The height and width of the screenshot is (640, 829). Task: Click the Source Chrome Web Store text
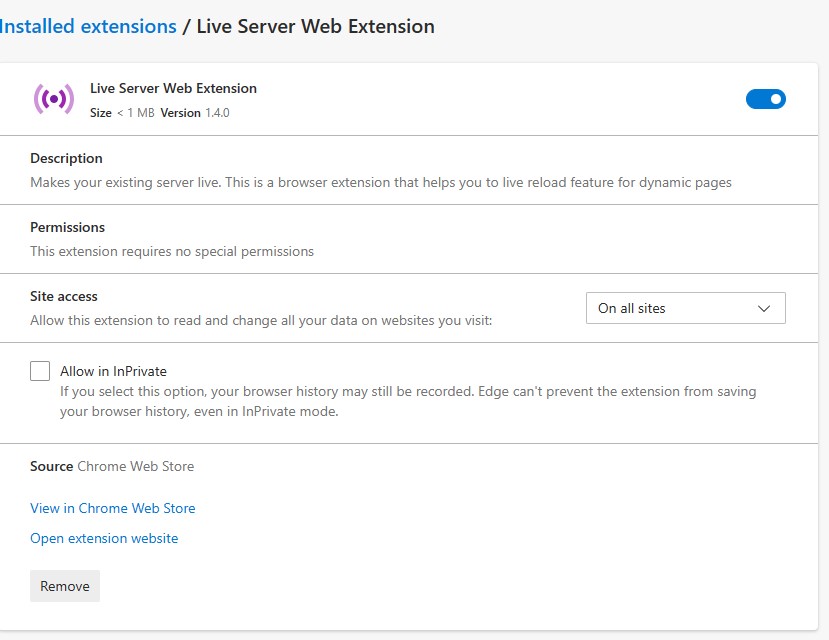112,466
